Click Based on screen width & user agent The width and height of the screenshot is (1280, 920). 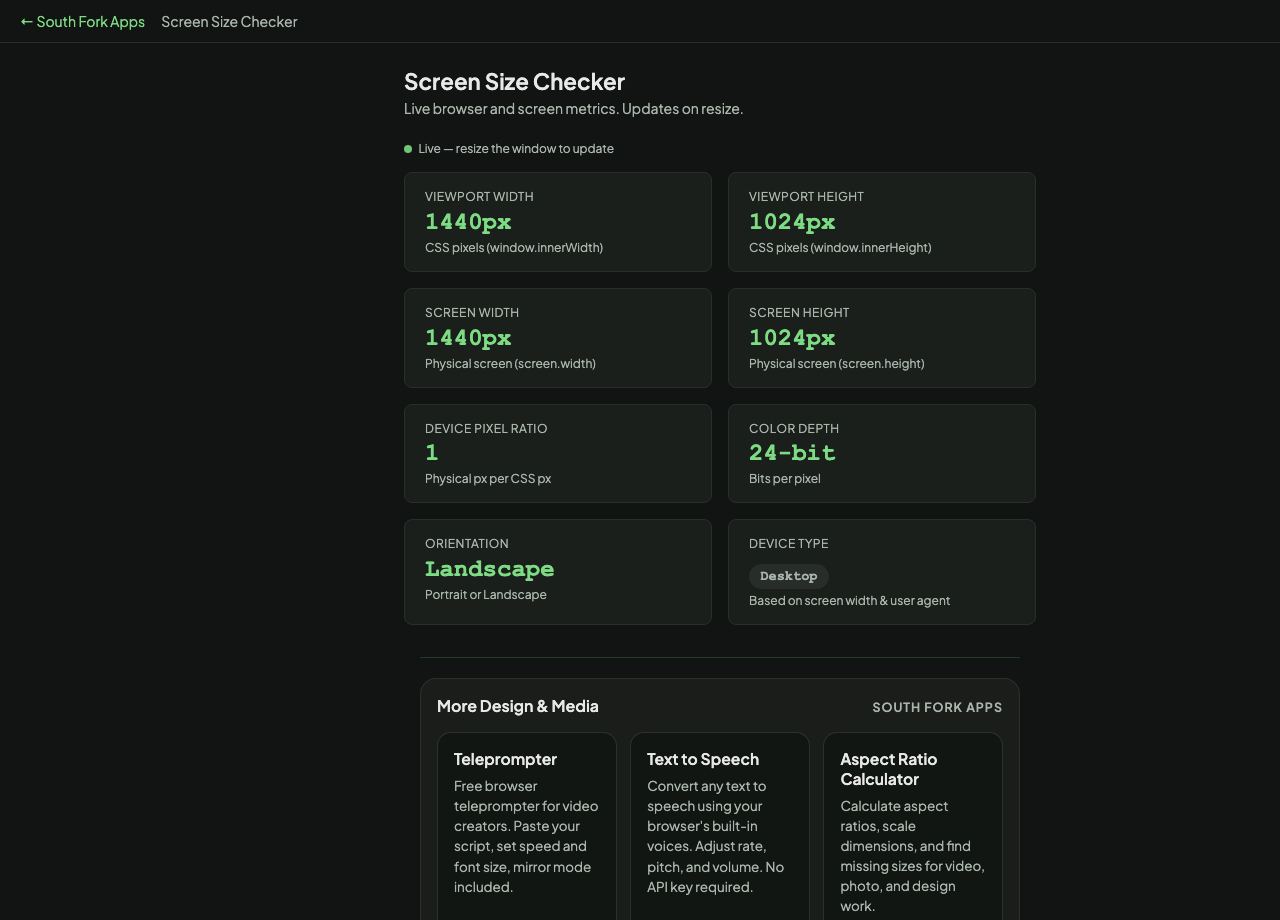tap(850, 600)
